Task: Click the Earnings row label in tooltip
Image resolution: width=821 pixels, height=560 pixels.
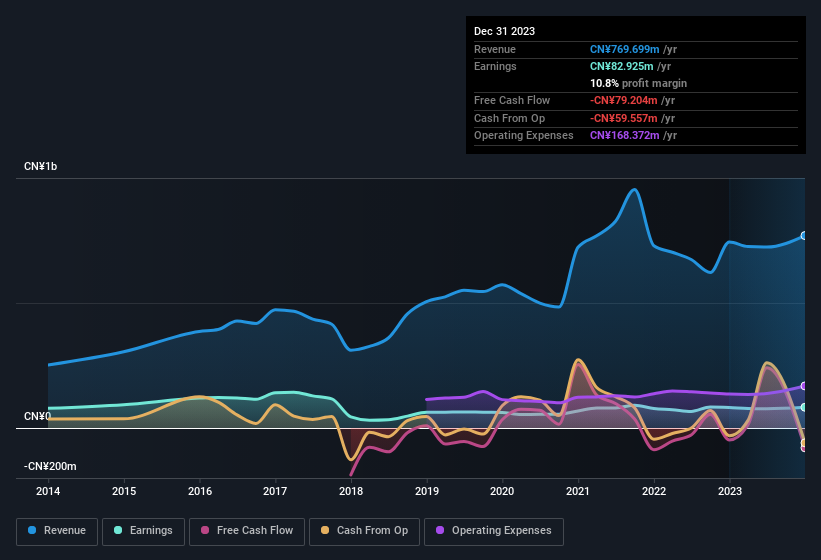Action: pos(495,66)
